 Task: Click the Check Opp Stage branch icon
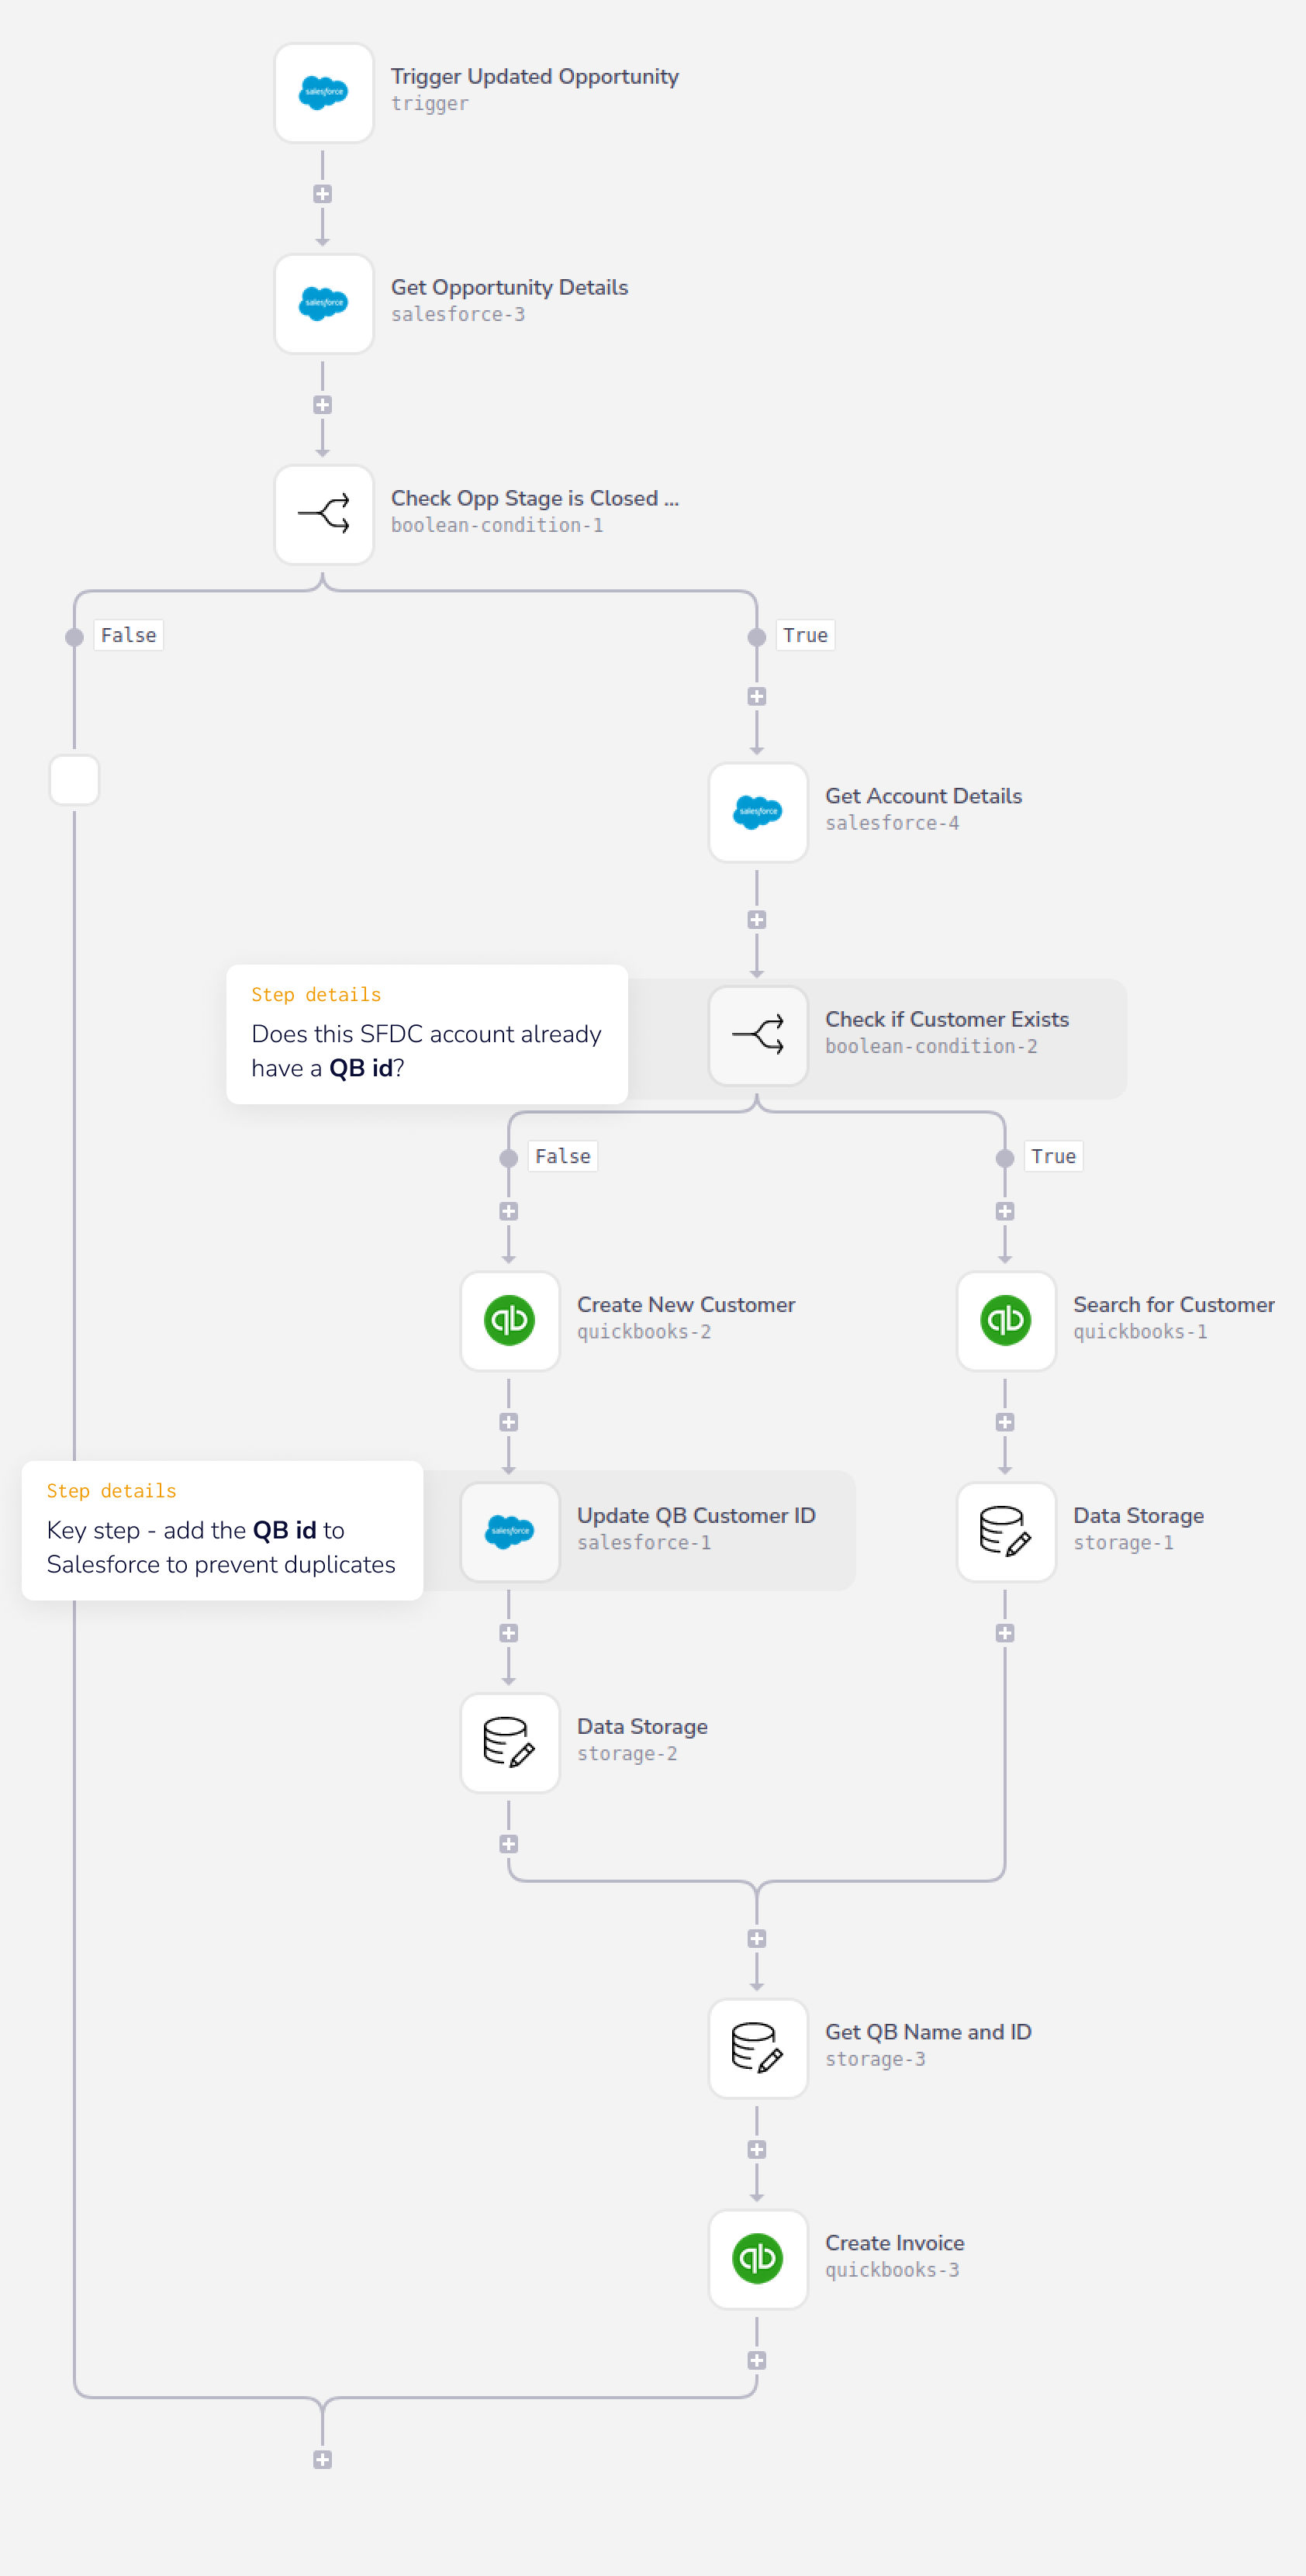pos(322,515)
